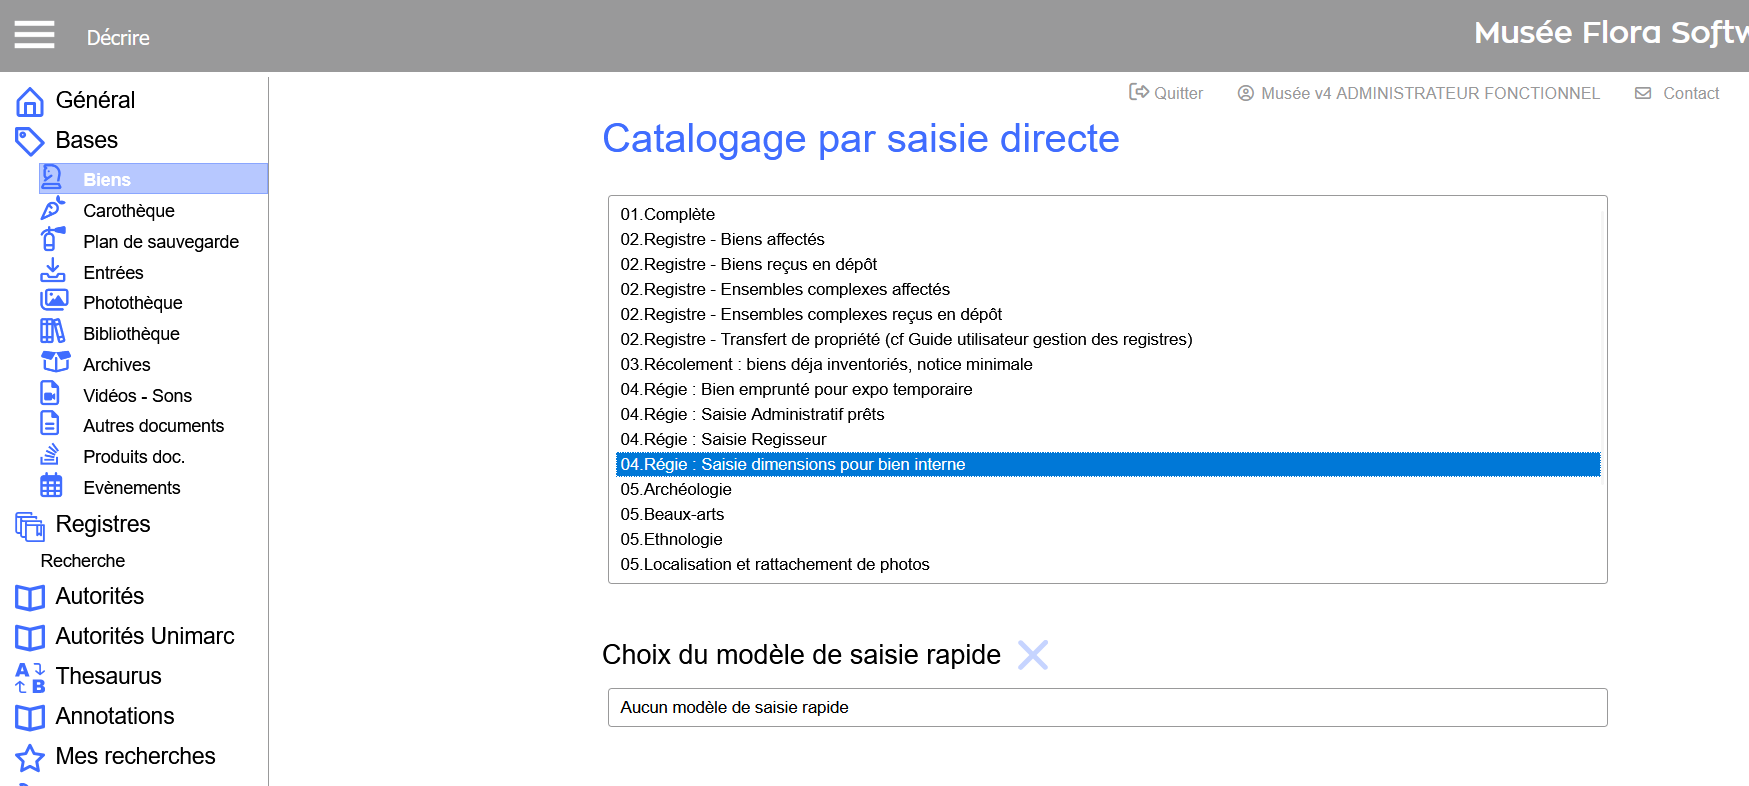
Task: Select 04.Régie : Bien emprunté pour expo temporaire
Action: point(1108,389)
